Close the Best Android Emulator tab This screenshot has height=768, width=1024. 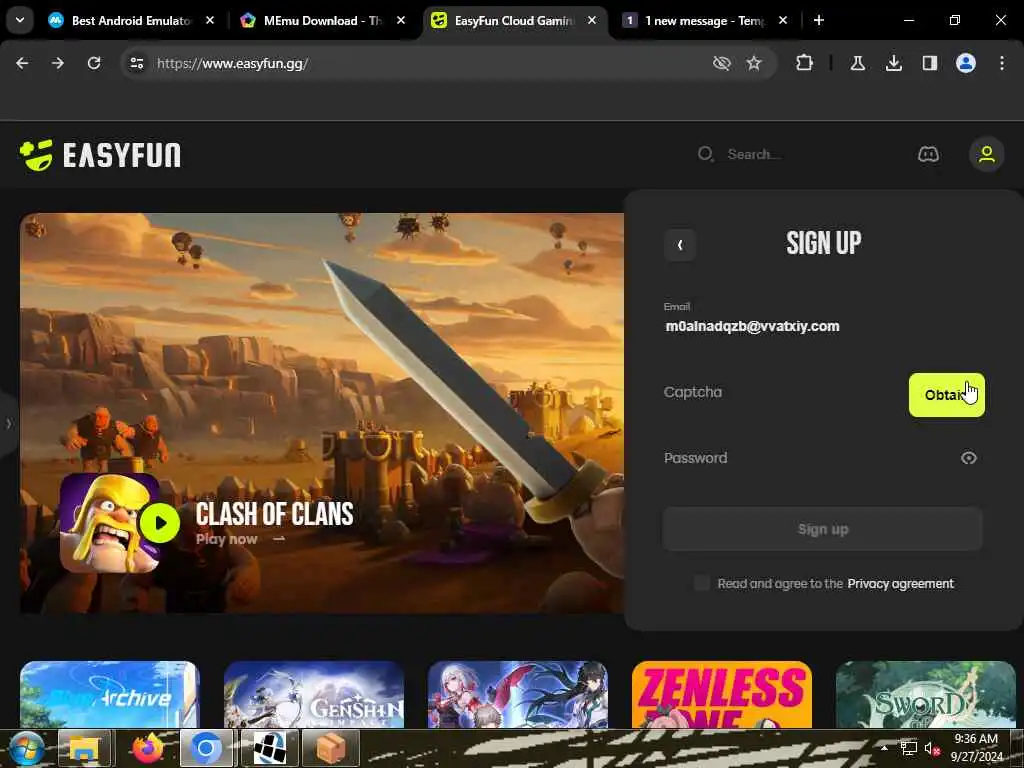(x=210, y=20)
